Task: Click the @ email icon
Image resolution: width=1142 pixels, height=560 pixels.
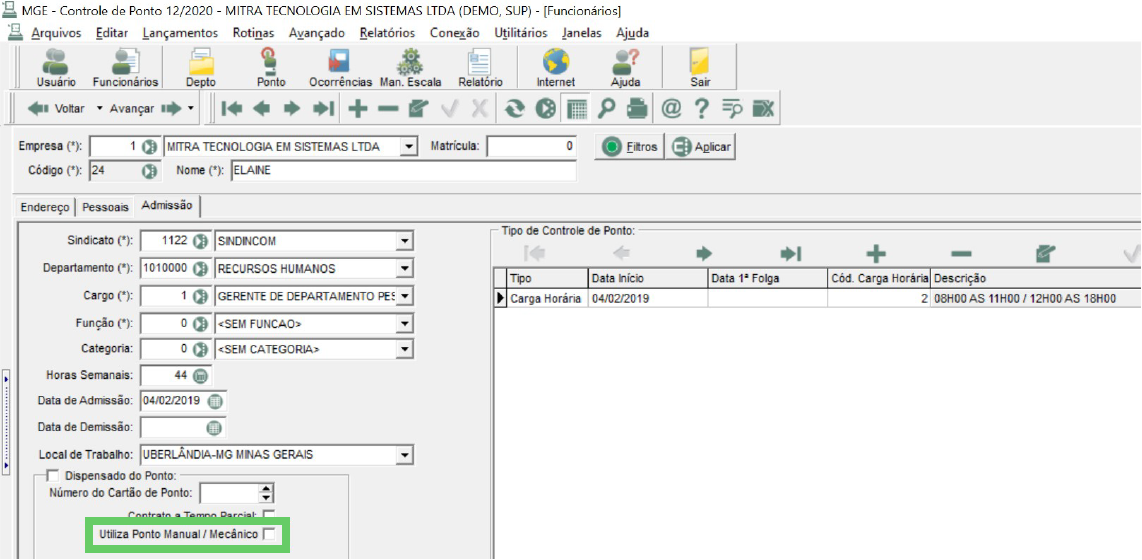Action: [671, 109]
